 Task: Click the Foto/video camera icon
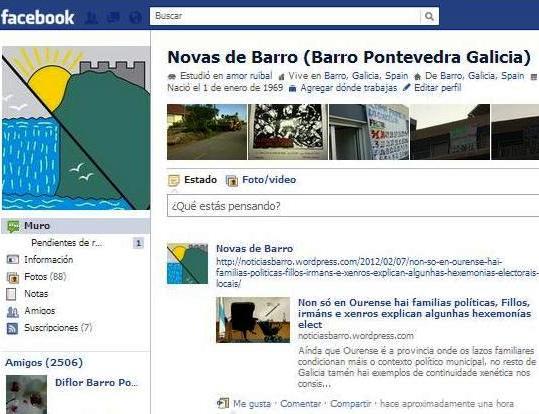232,181
